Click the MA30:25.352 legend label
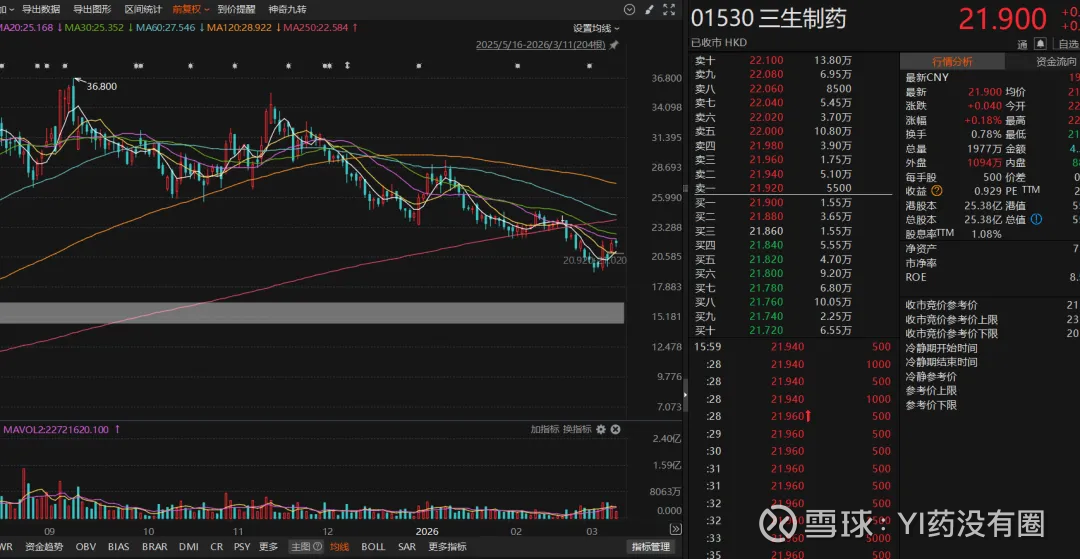Image resolution: width=1080 pixels, height=559 pixels. [x=95, y=28]
